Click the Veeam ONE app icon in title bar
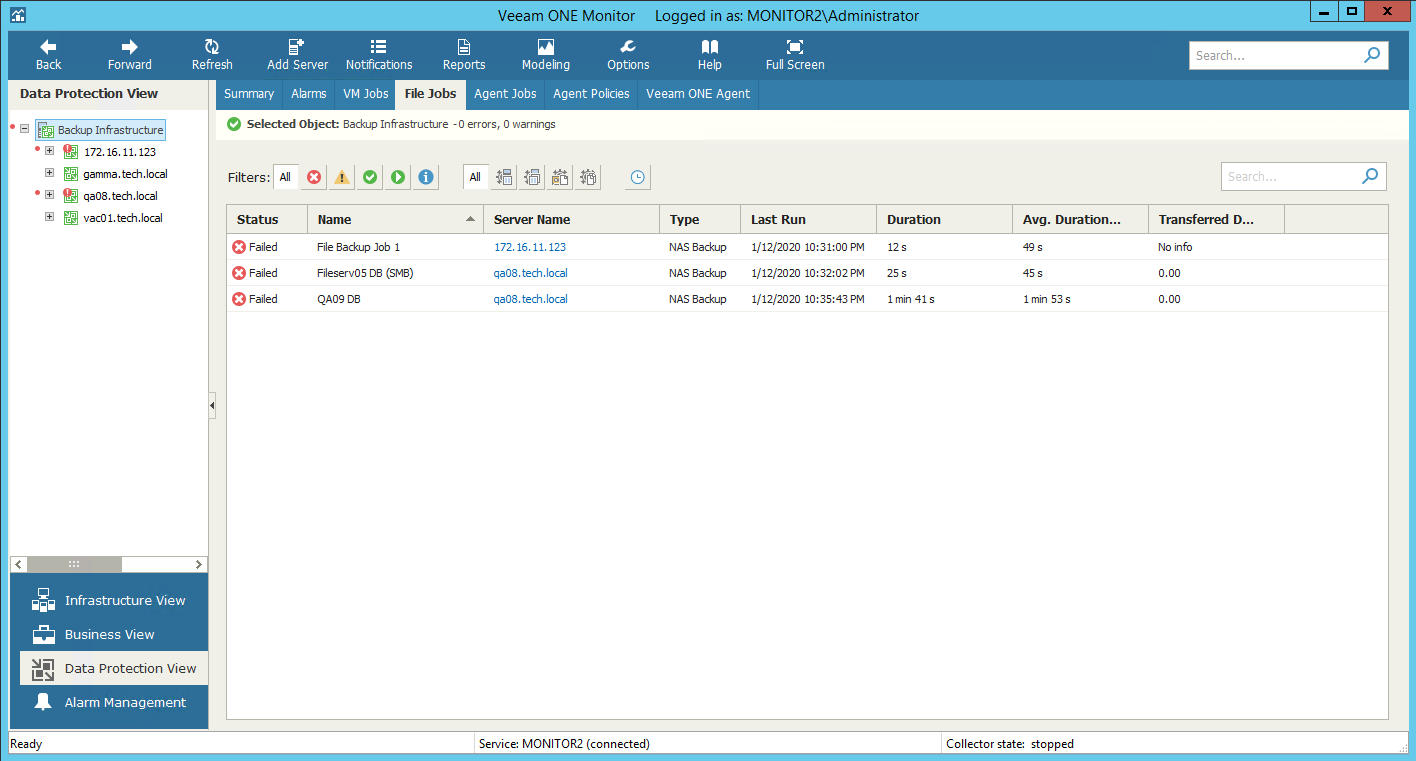The image size is (1416, 761). click(x=17, y=15)
